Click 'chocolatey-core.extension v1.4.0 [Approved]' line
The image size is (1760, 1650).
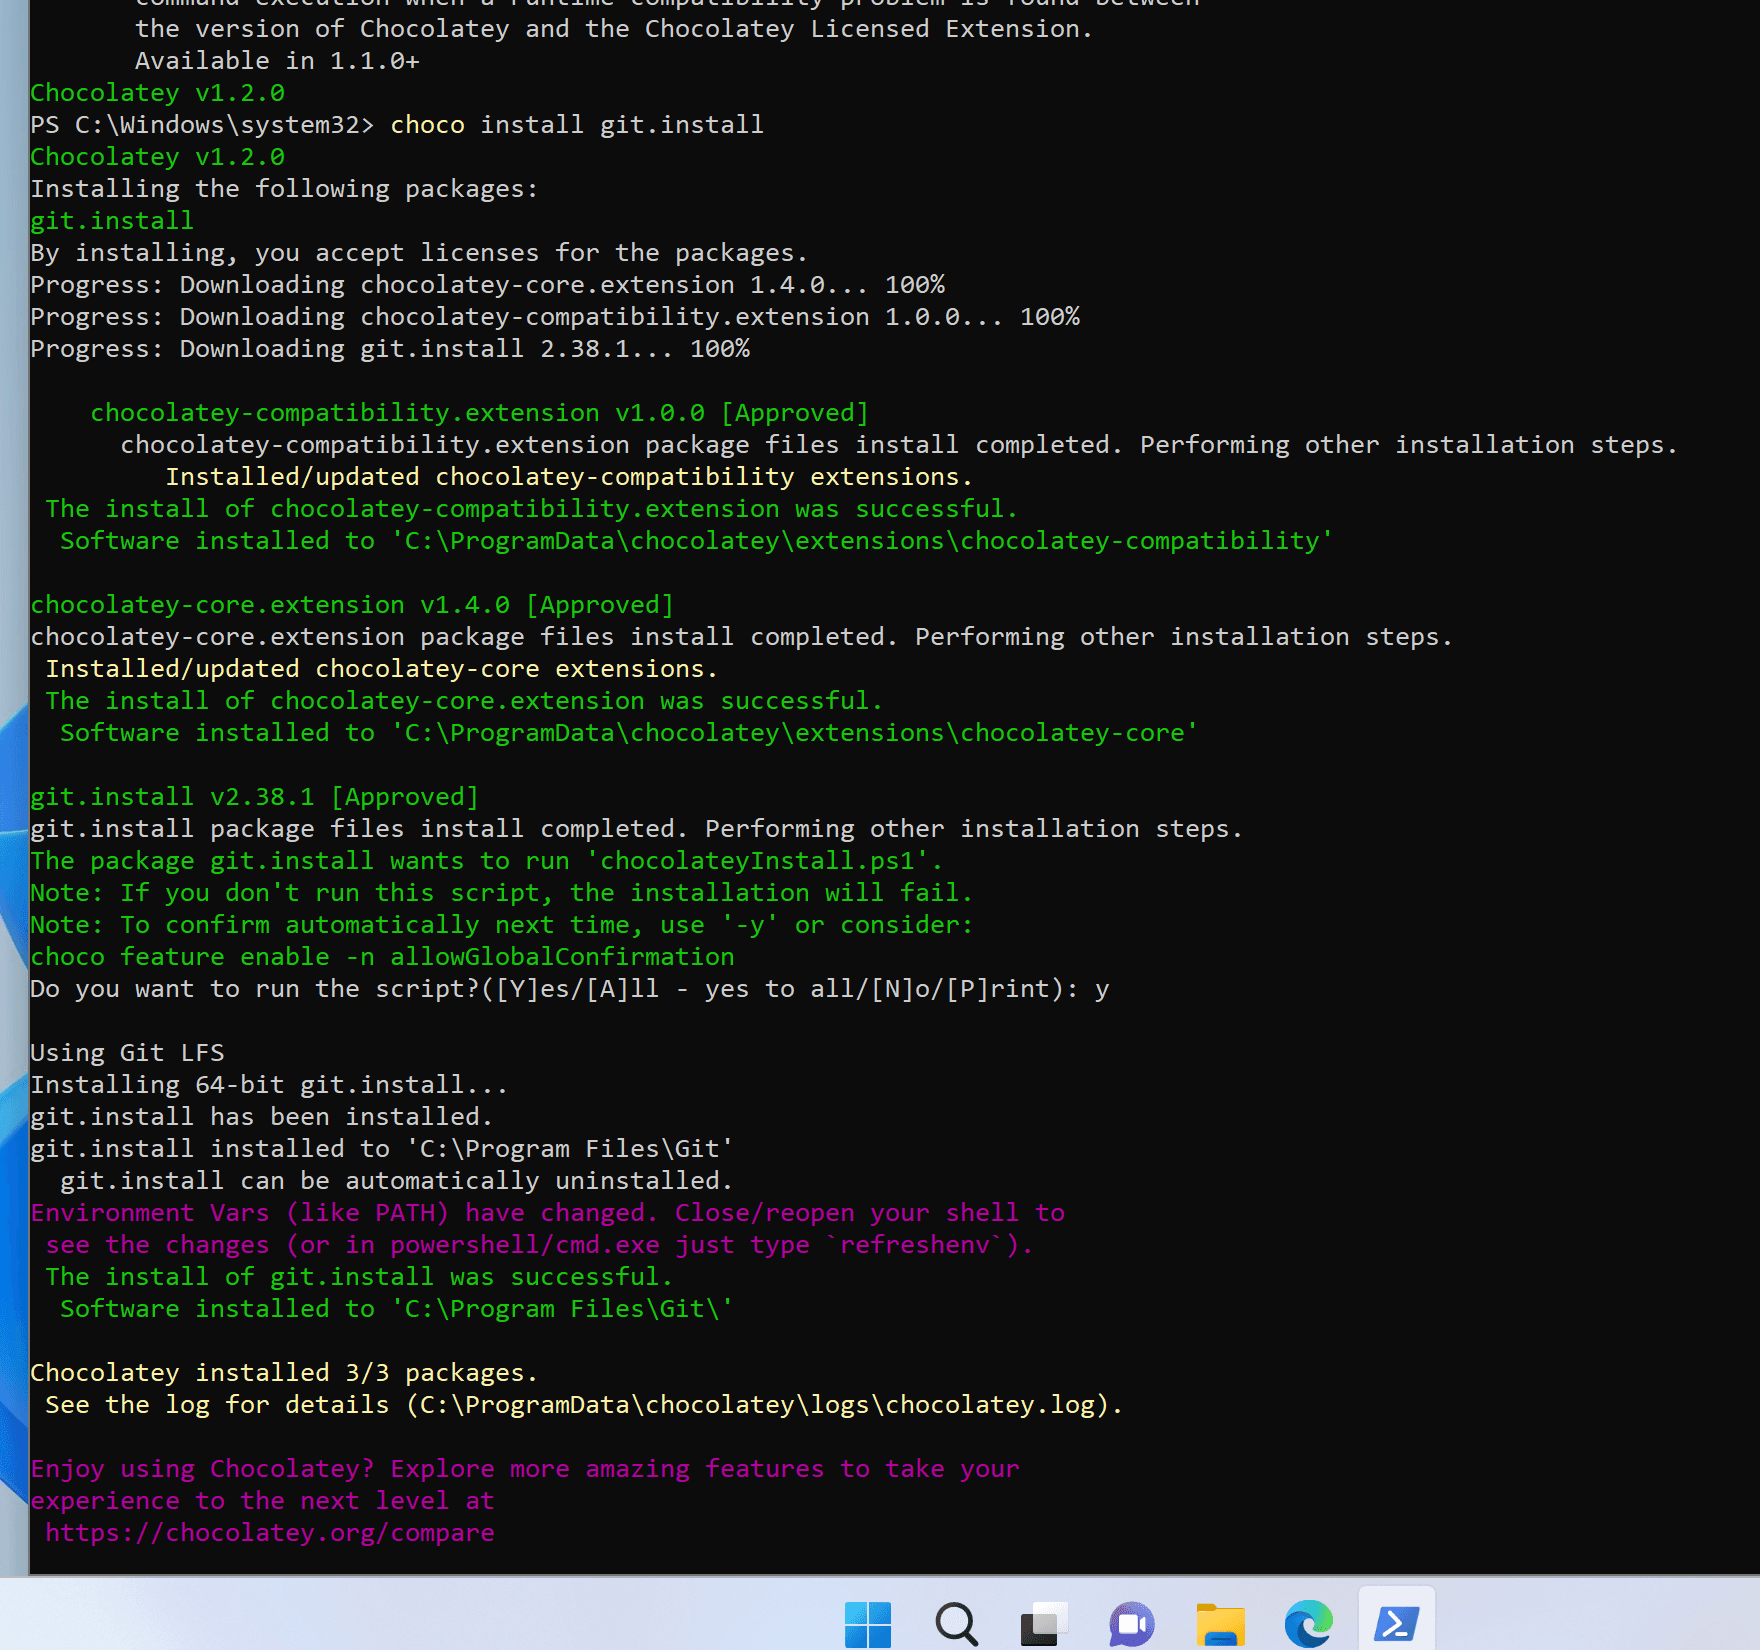[352, 605]
